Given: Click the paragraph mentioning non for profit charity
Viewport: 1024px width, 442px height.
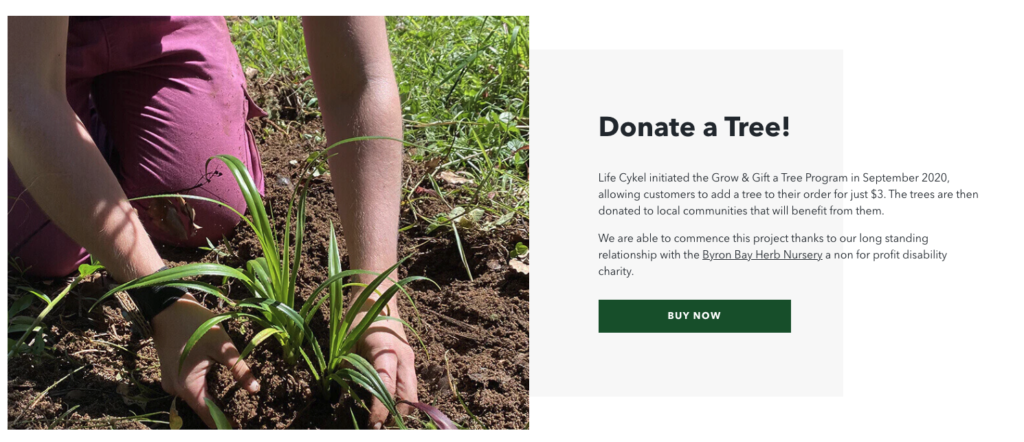Looking at the screenshot, I should [773, 255].
